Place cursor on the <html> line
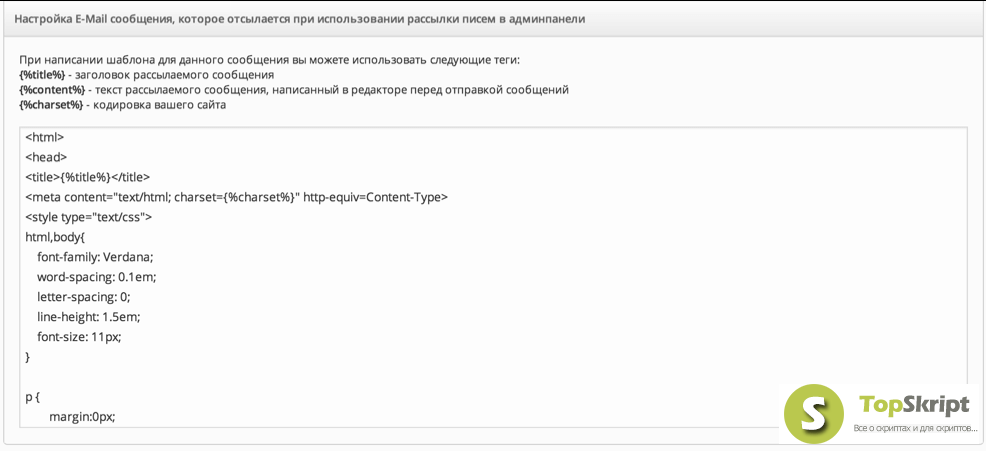 [x=45, y=137]
